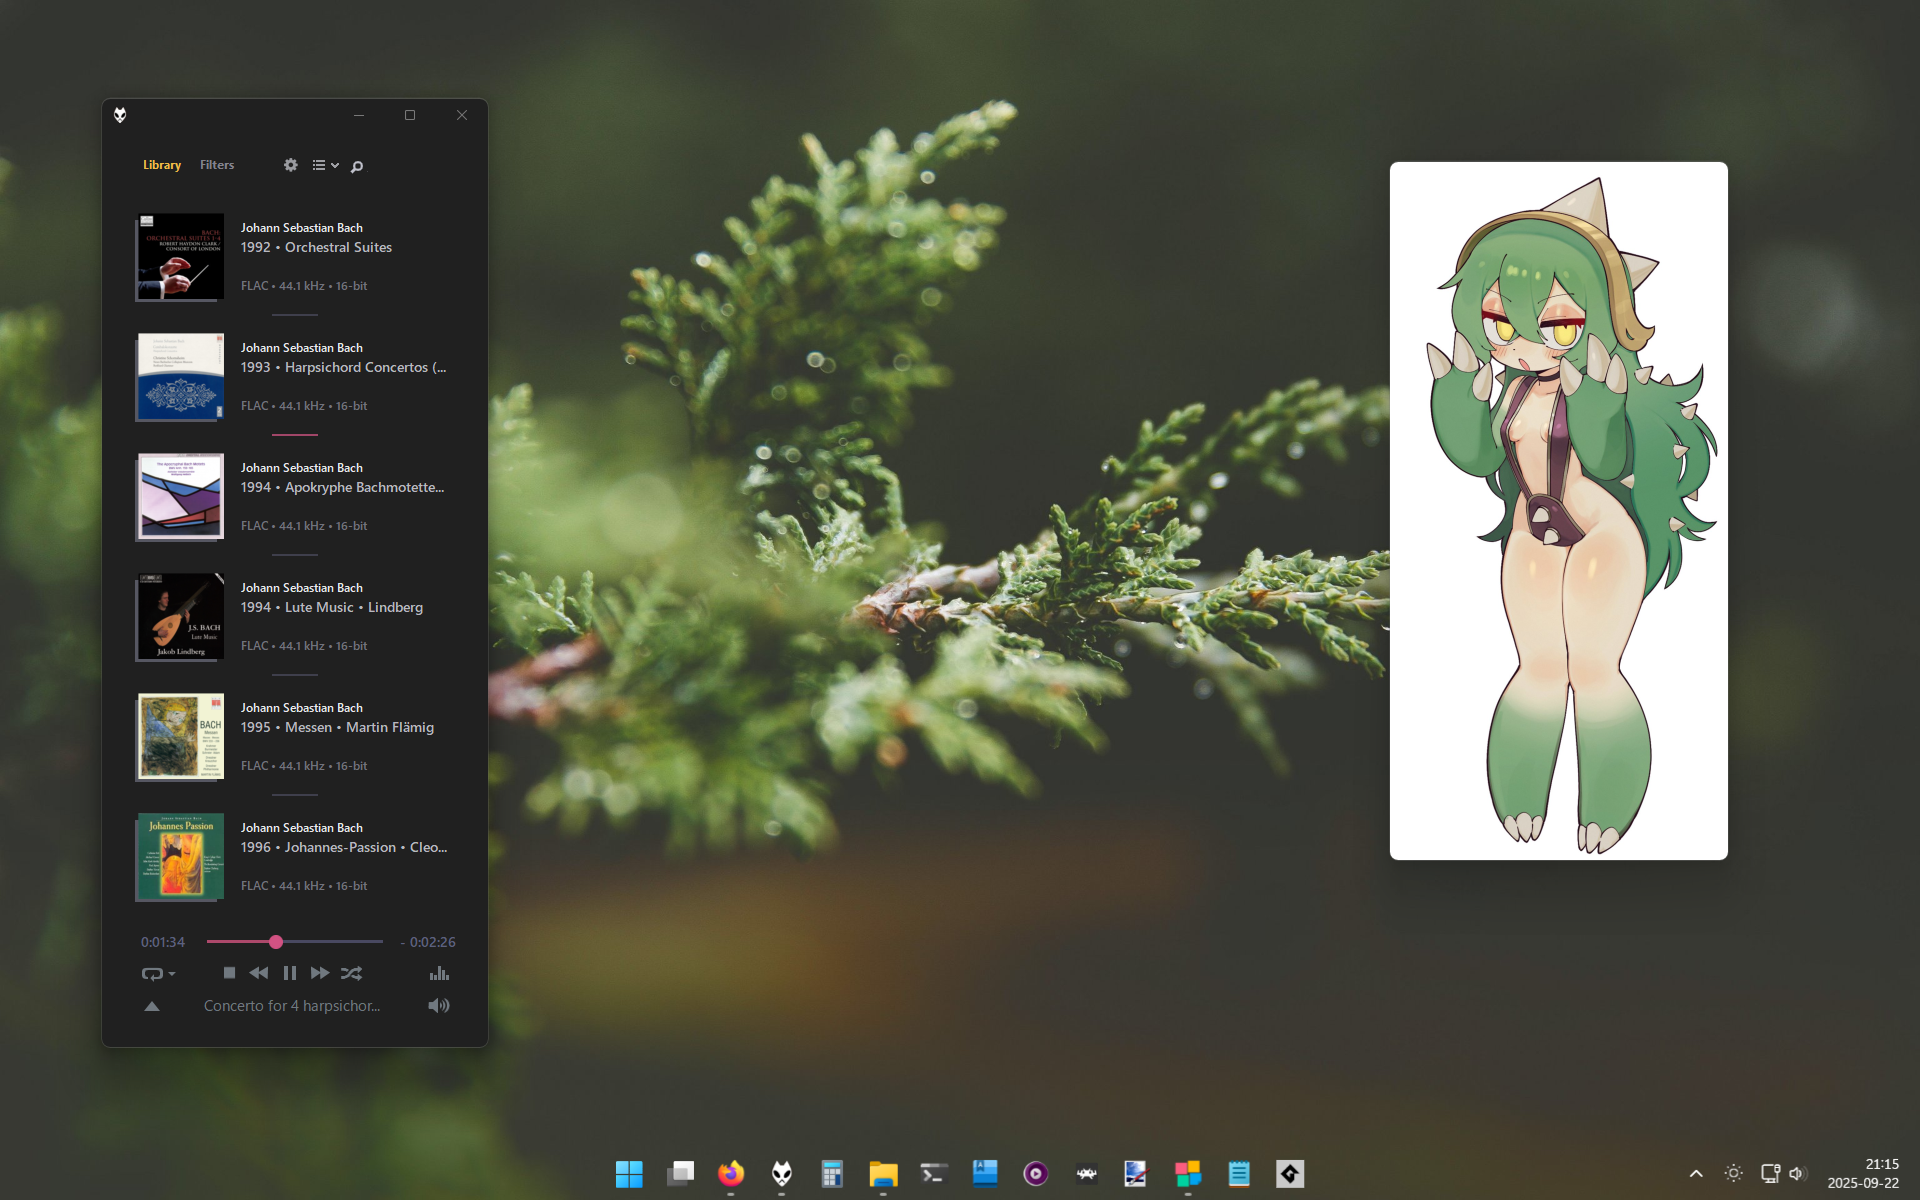Select Lute Music Lindberg album cover
The height and width of the screenshot is (1200, 1920).
tap(180, 617)
